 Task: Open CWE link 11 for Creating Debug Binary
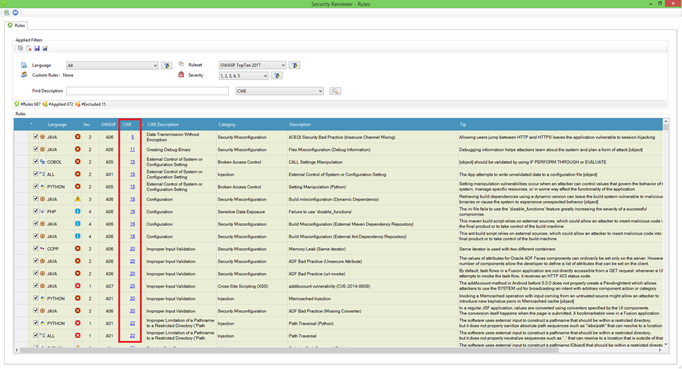pos(132,149)
